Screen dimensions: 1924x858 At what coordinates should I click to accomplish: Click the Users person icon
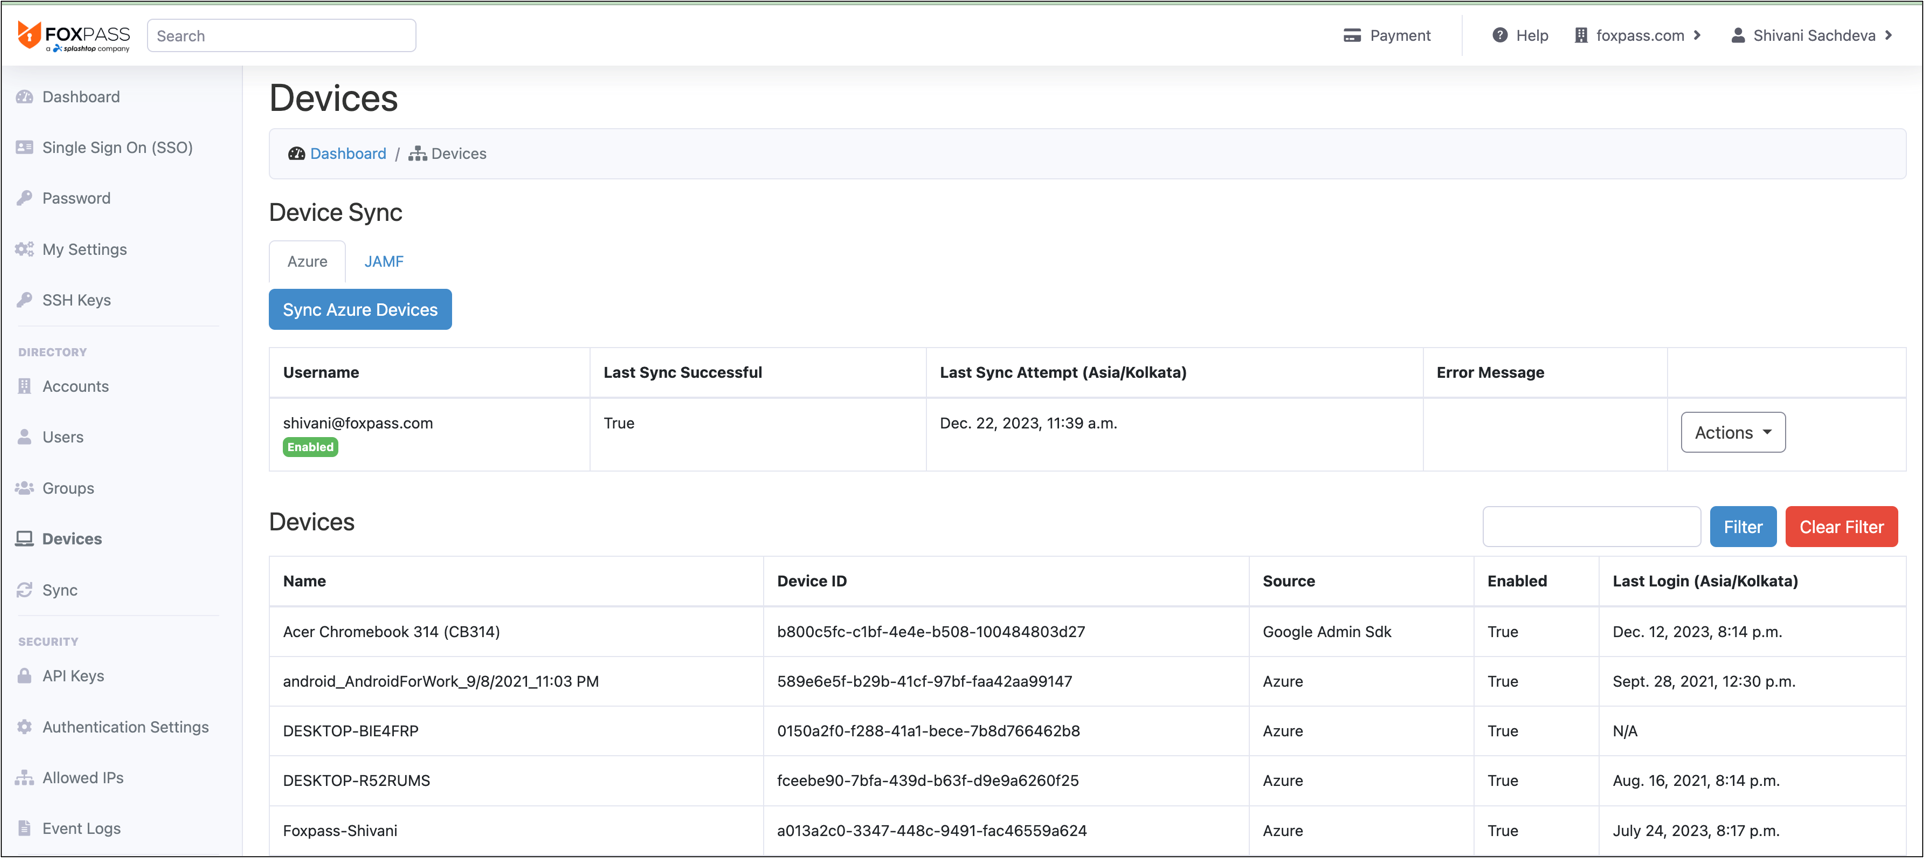click(x=25, y=437)
